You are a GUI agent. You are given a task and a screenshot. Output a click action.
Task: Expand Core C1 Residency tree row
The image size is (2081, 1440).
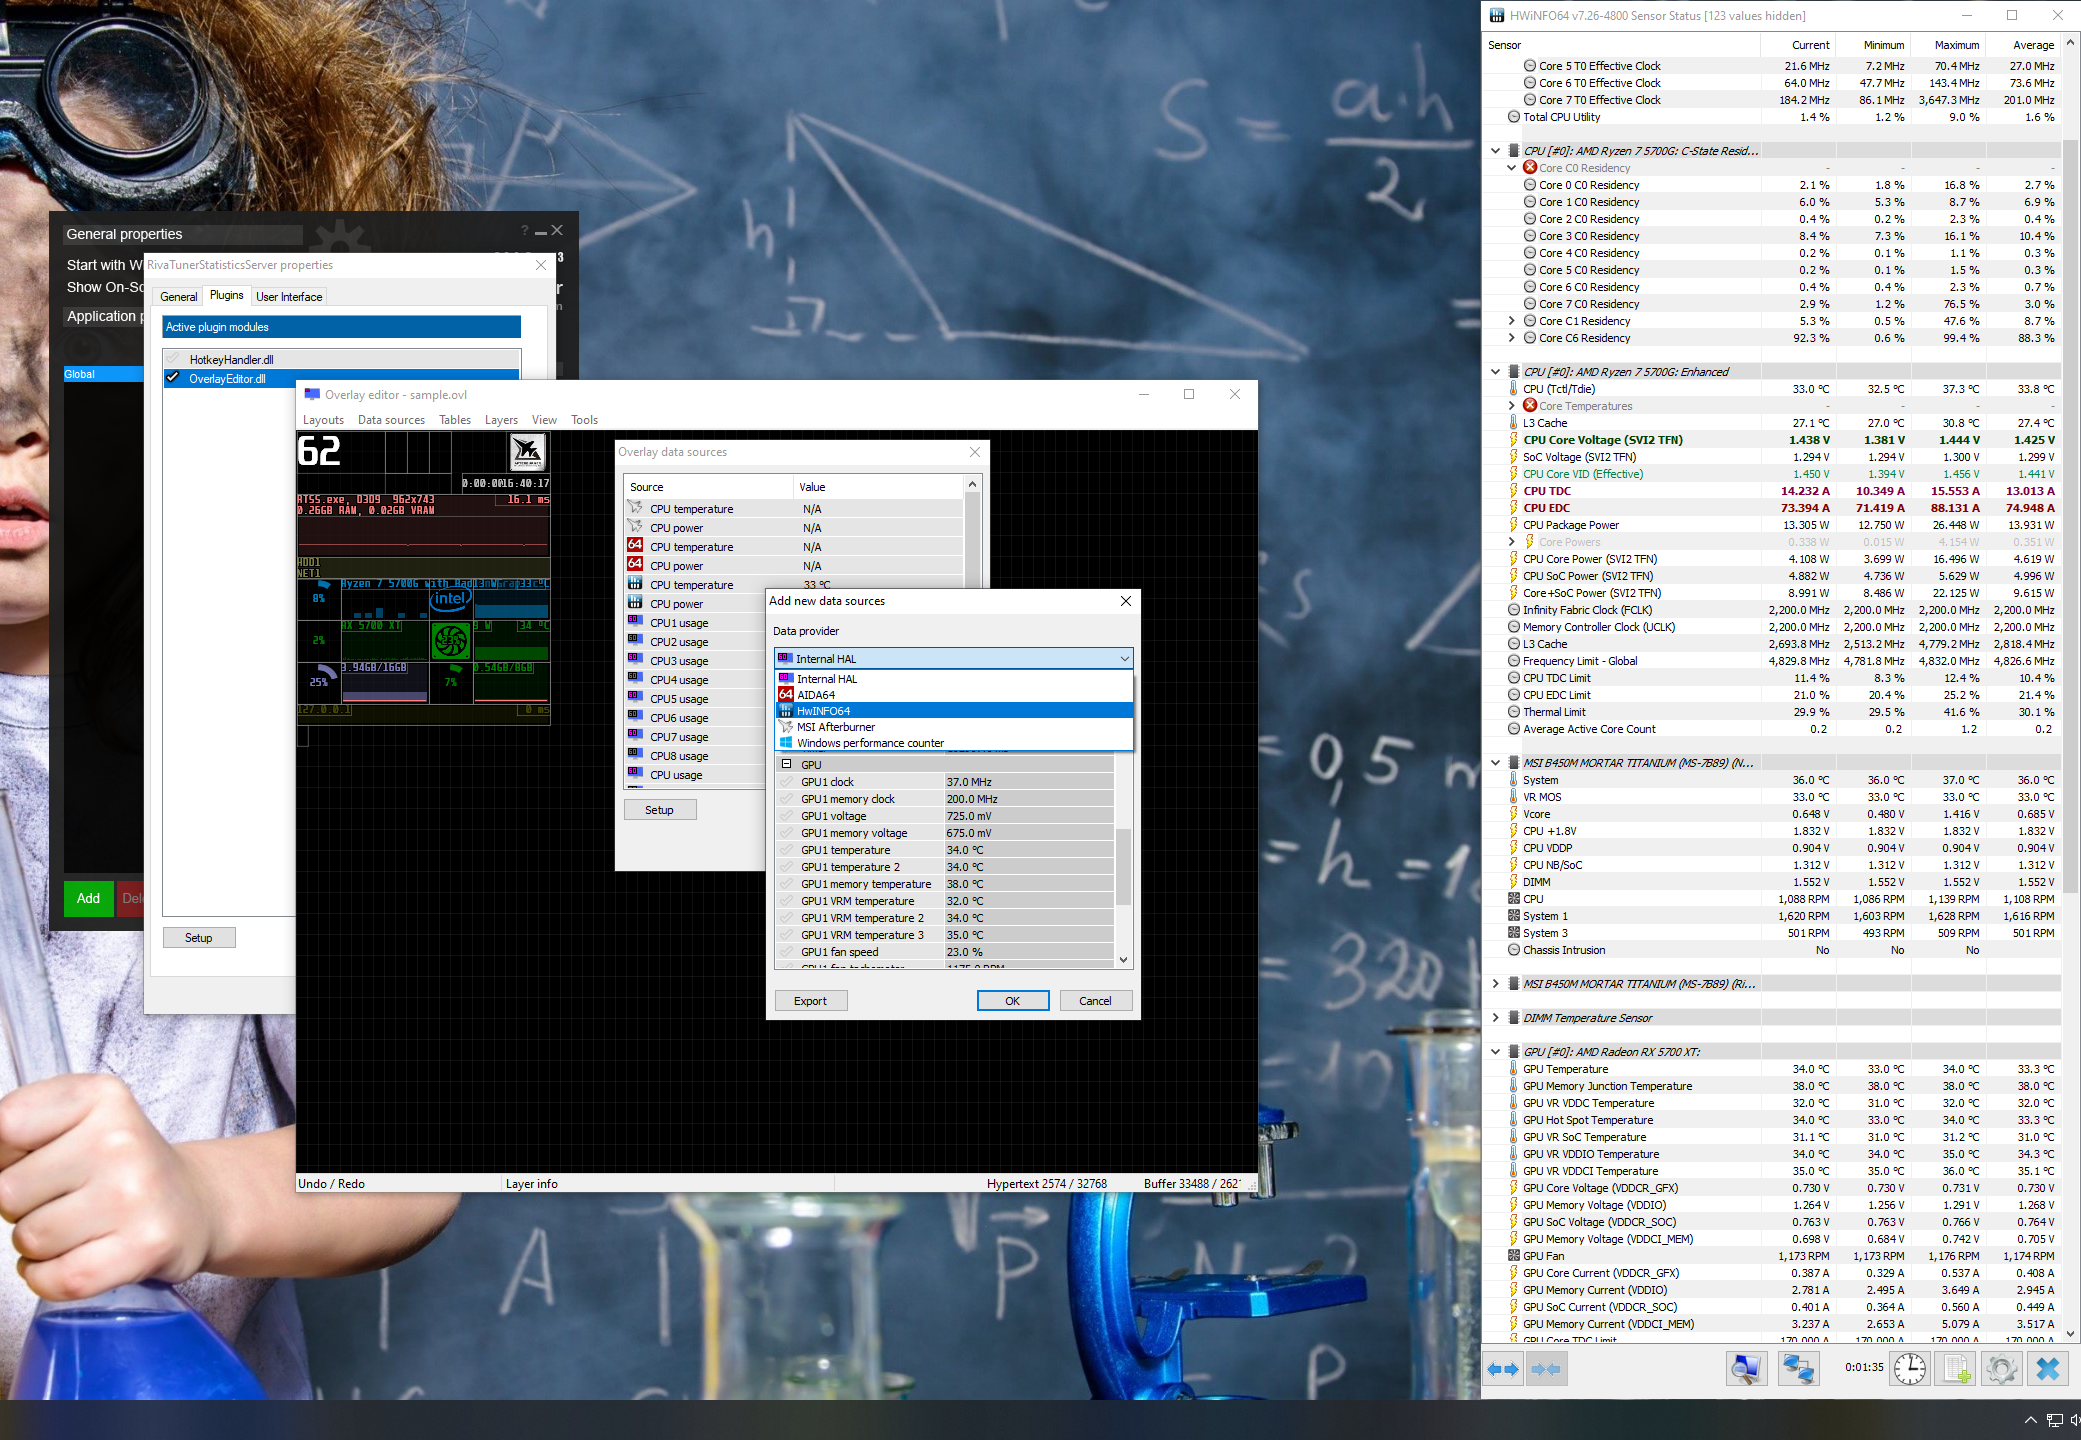click(1511, 321)
